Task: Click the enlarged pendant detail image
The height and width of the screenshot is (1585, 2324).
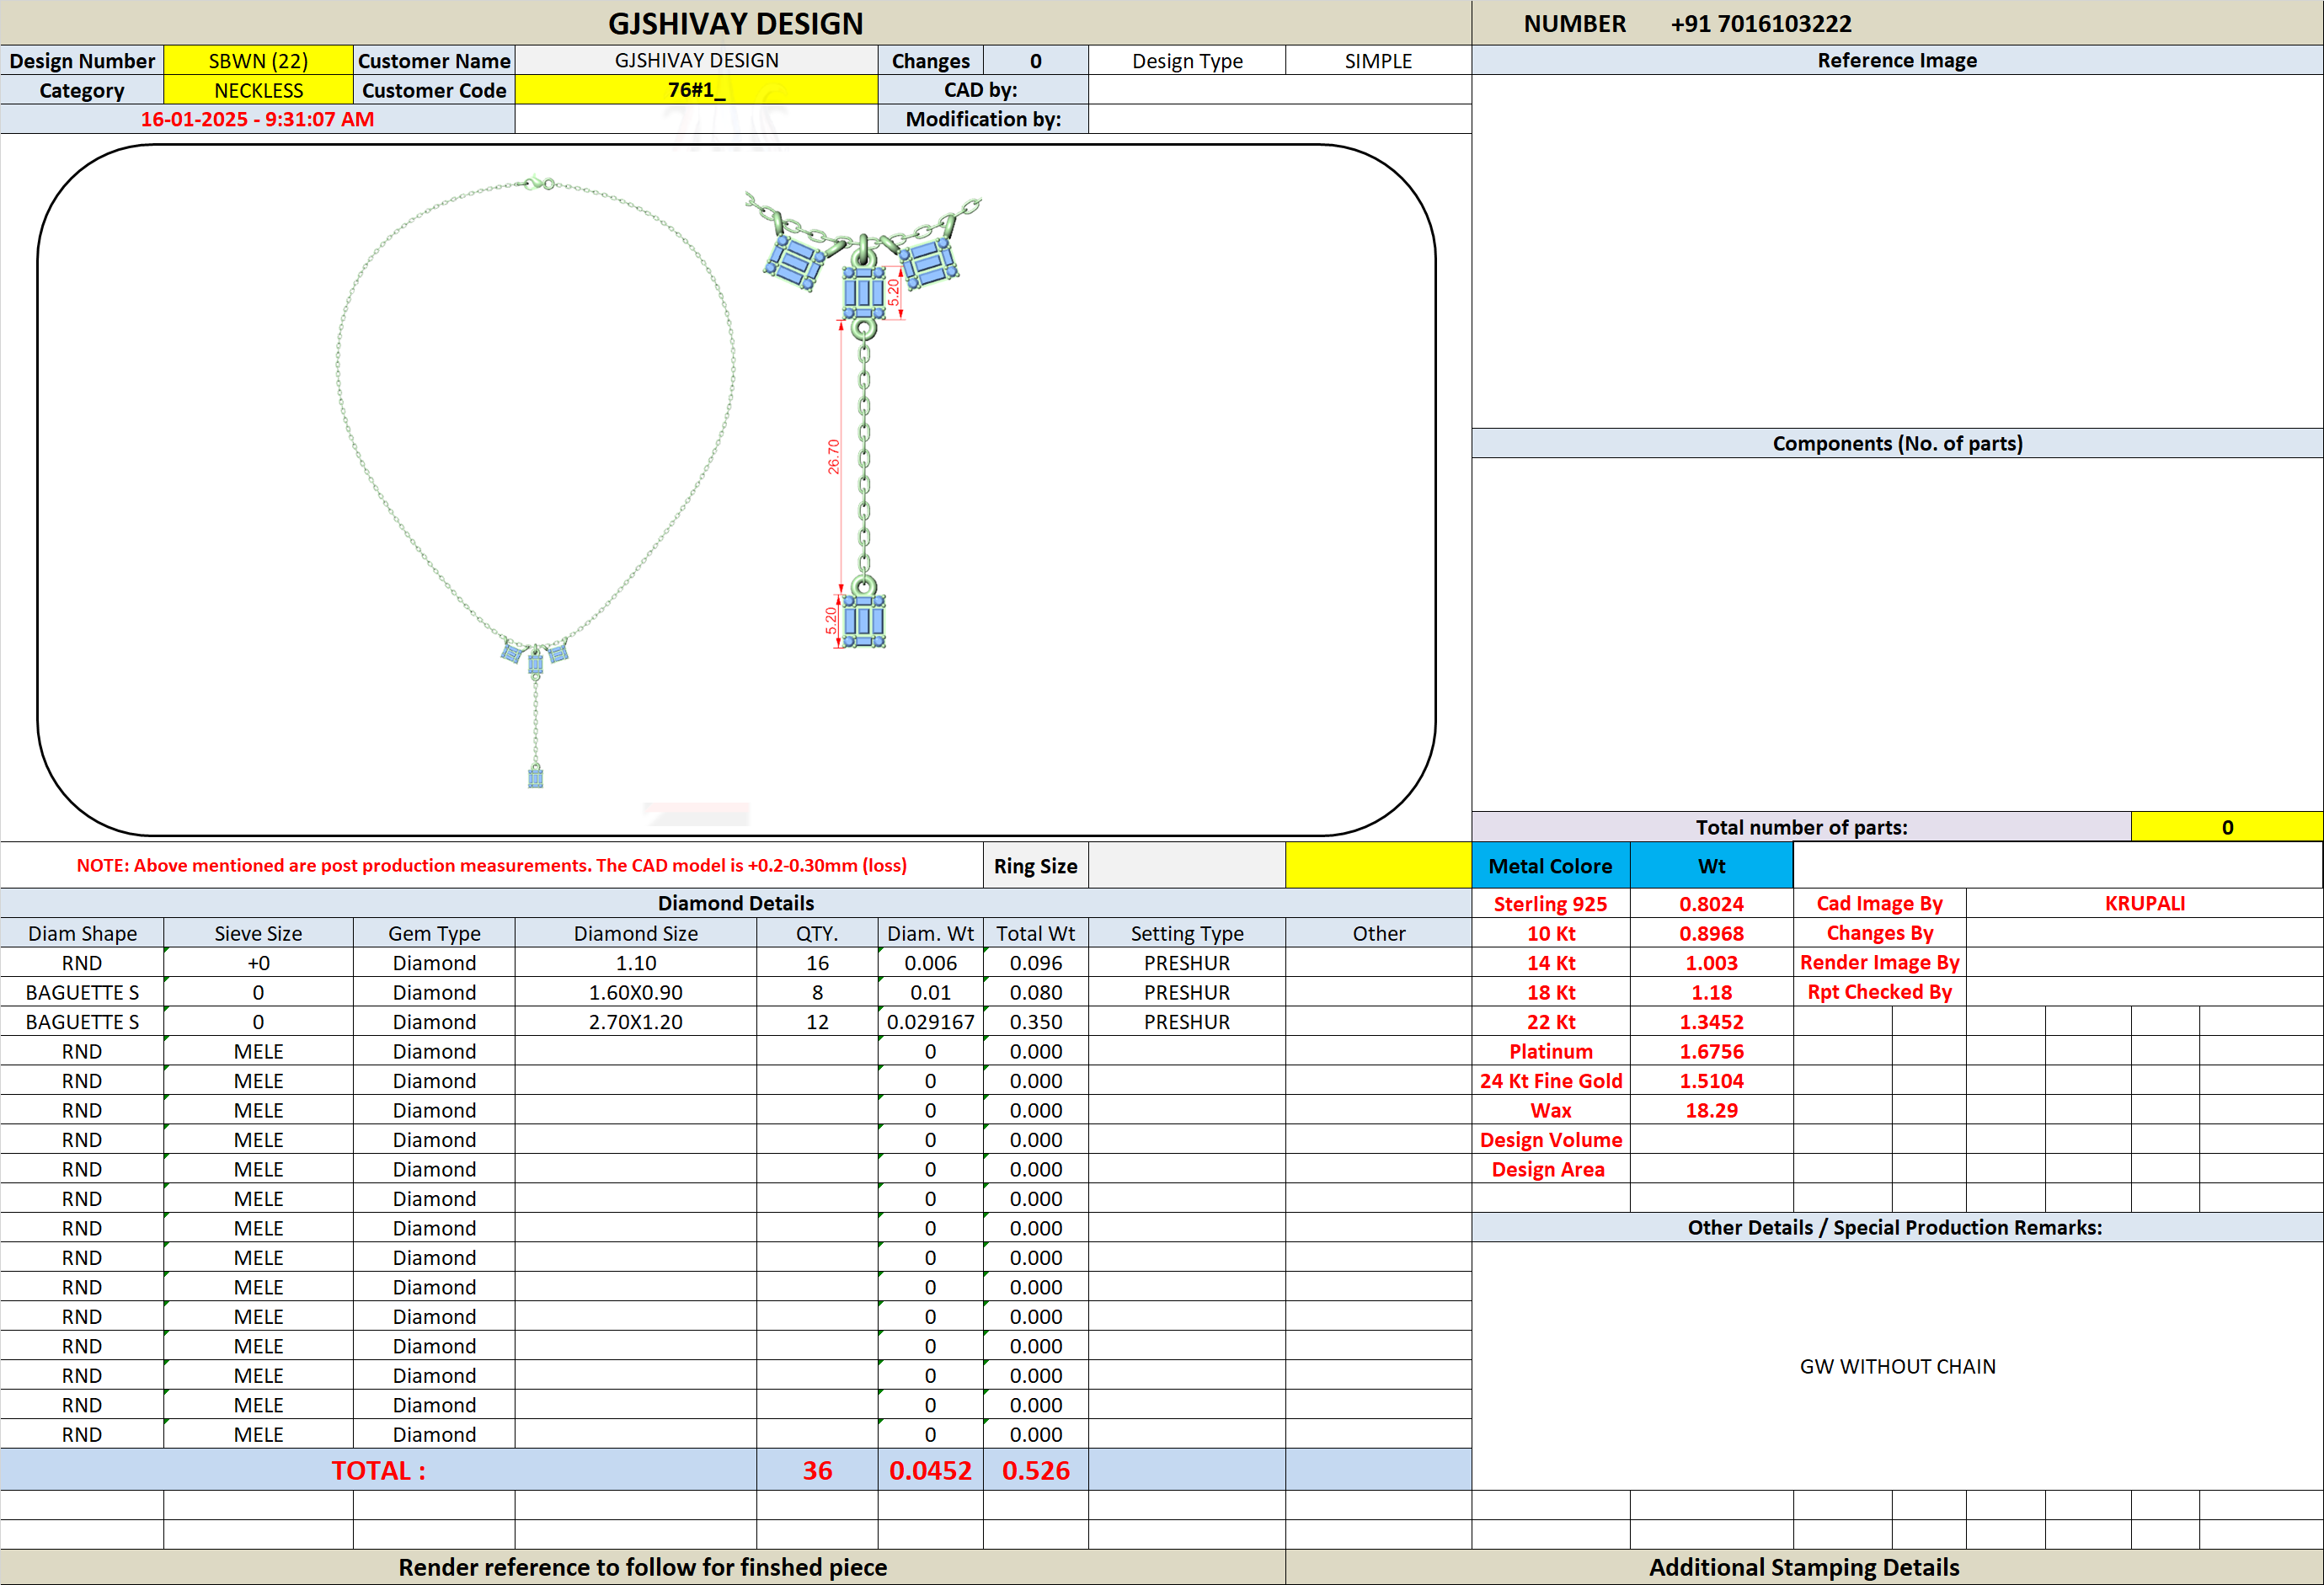Action: tap(863, 420)
